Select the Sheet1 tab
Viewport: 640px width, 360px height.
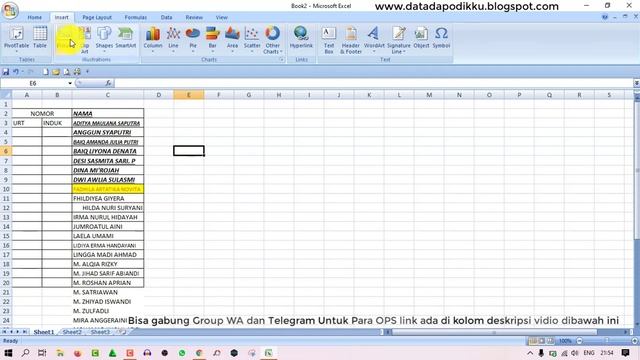tap(44, 332)
